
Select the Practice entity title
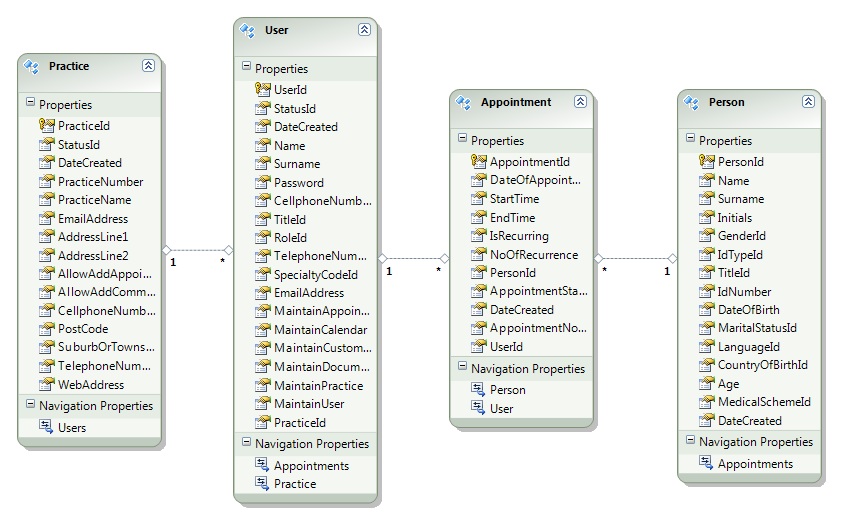[x=69, y=66]
